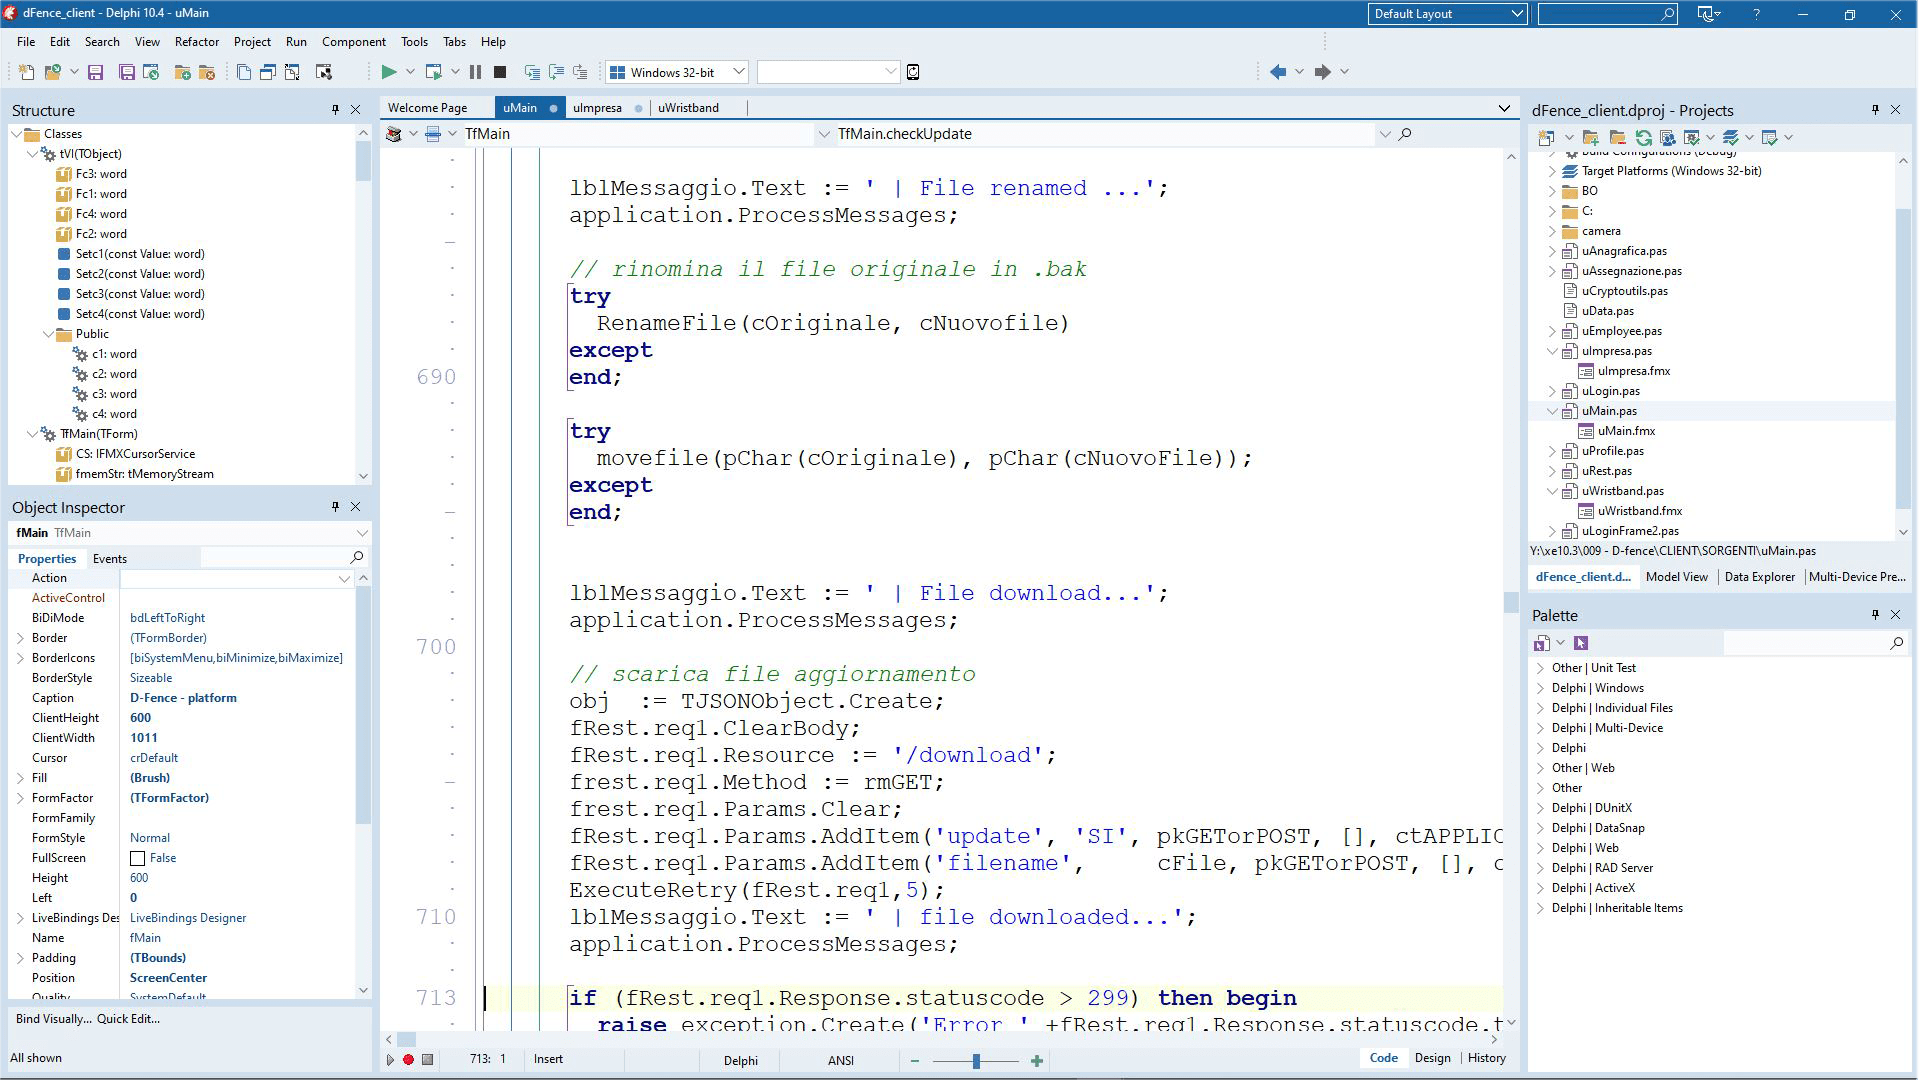
Task: Navigate back with the blue left arrow
Action: click(x=1278, y=72)
